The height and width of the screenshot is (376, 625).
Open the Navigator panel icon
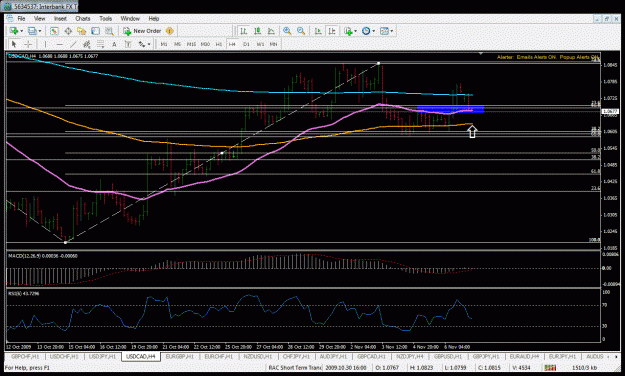coord(81,31)
